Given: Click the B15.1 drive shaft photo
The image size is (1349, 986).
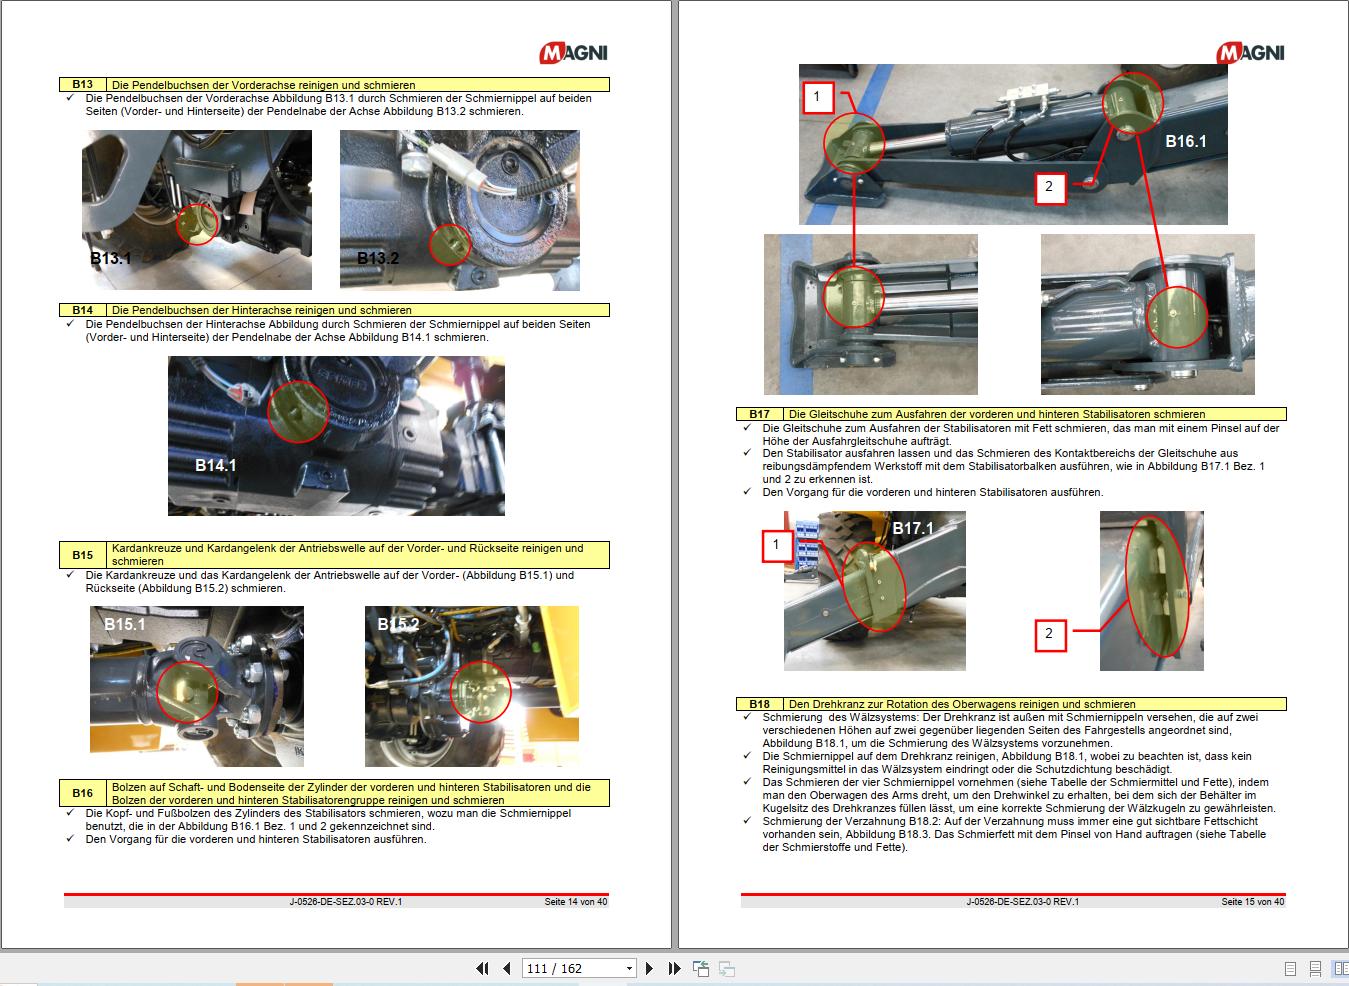Looking at the screenshot, I should (x=197, y=686).
